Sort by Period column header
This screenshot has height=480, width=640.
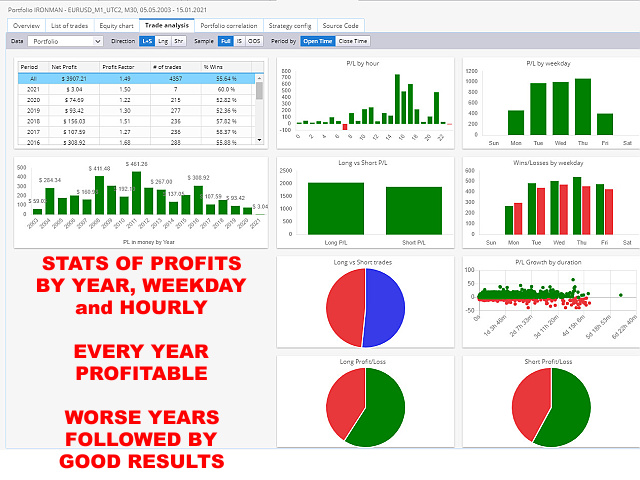(33, 67)
